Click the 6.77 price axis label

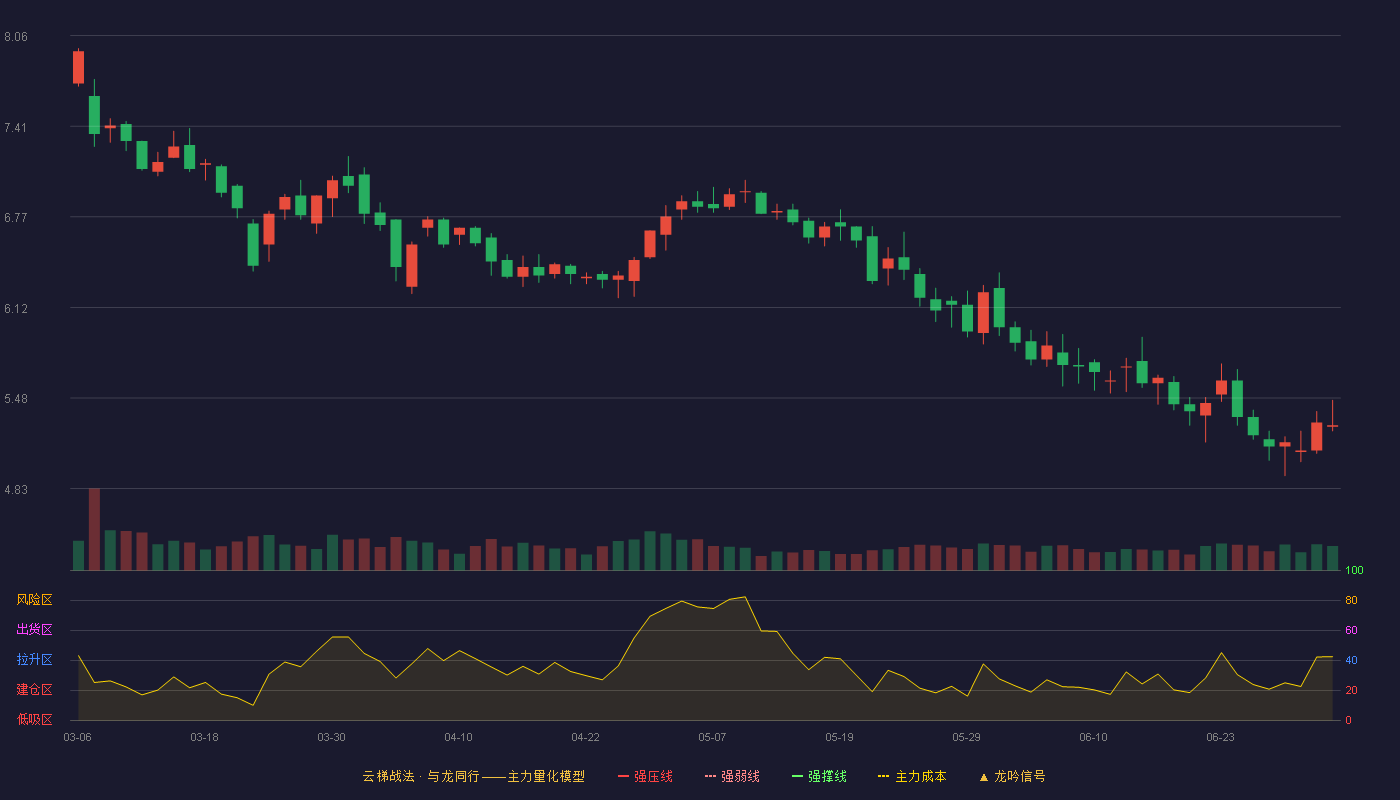click(x=16, y=218)
